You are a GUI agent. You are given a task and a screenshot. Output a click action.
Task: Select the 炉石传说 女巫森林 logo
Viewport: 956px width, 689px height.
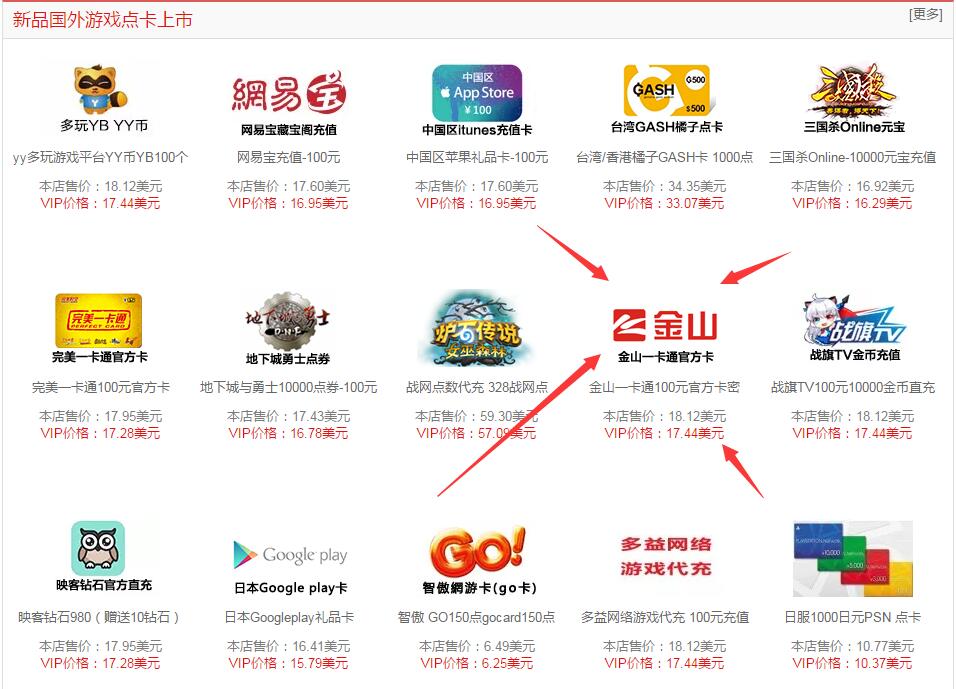click(476, 328)
